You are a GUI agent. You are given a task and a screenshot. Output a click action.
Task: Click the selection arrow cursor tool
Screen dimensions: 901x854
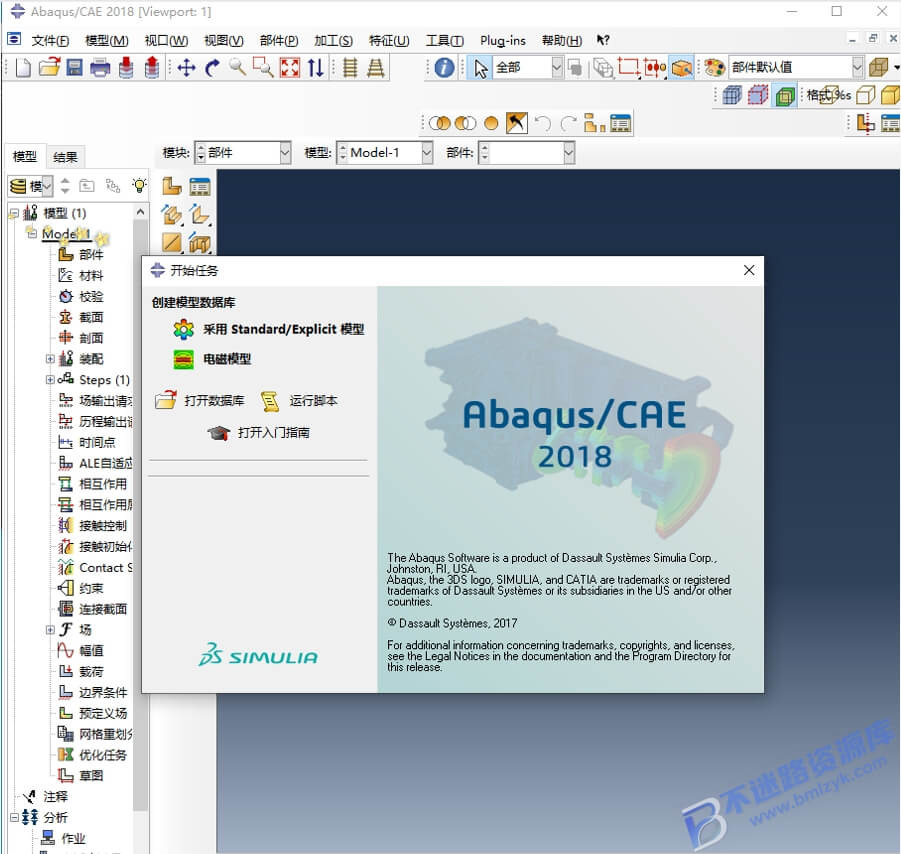click(480, 68)
